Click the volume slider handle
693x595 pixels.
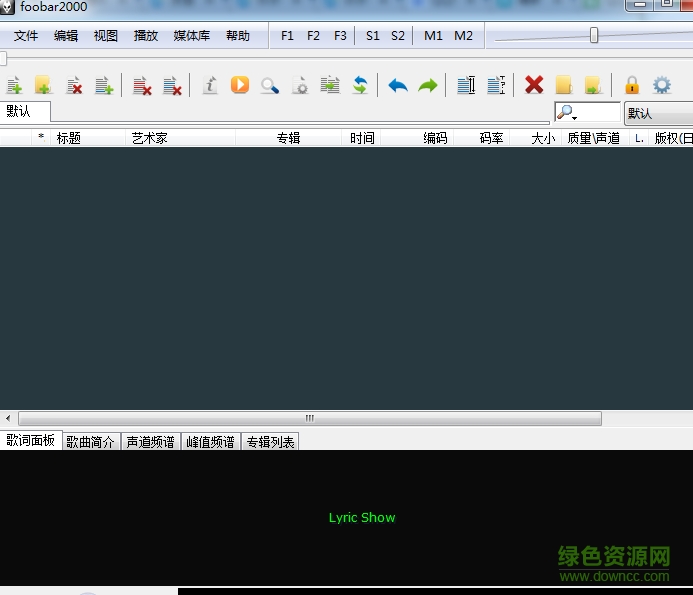click(594, 36)
